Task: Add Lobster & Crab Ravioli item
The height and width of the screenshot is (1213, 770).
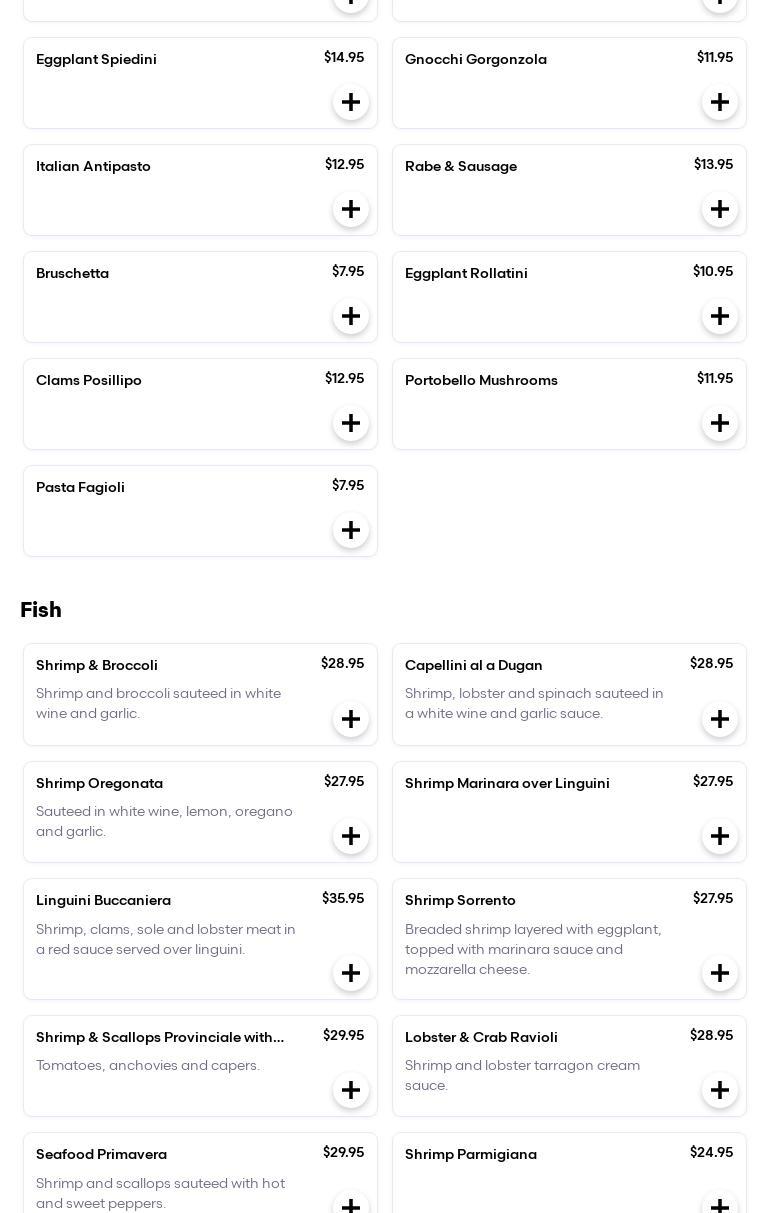Action: pos(720,1090)
